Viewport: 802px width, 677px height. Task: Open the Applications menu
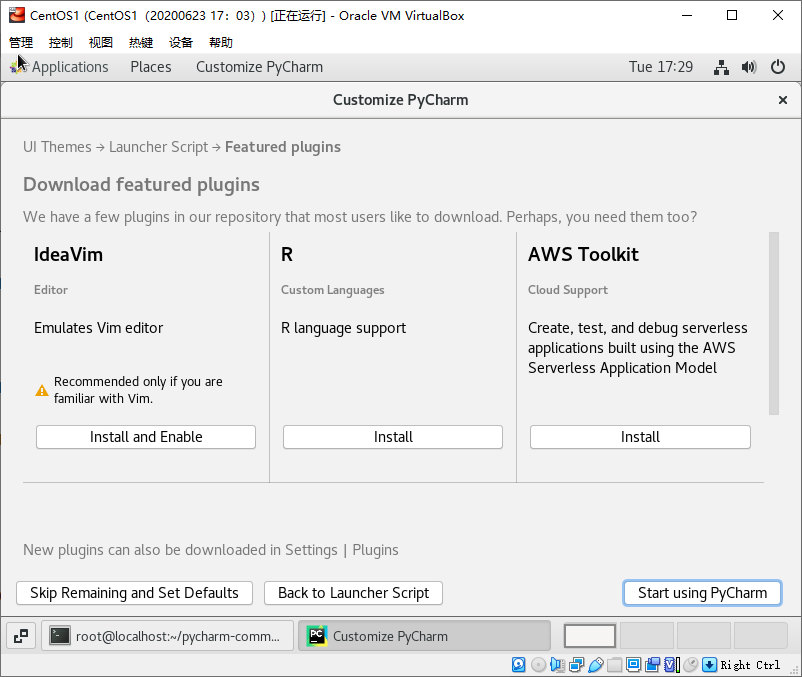pos(69,67)
